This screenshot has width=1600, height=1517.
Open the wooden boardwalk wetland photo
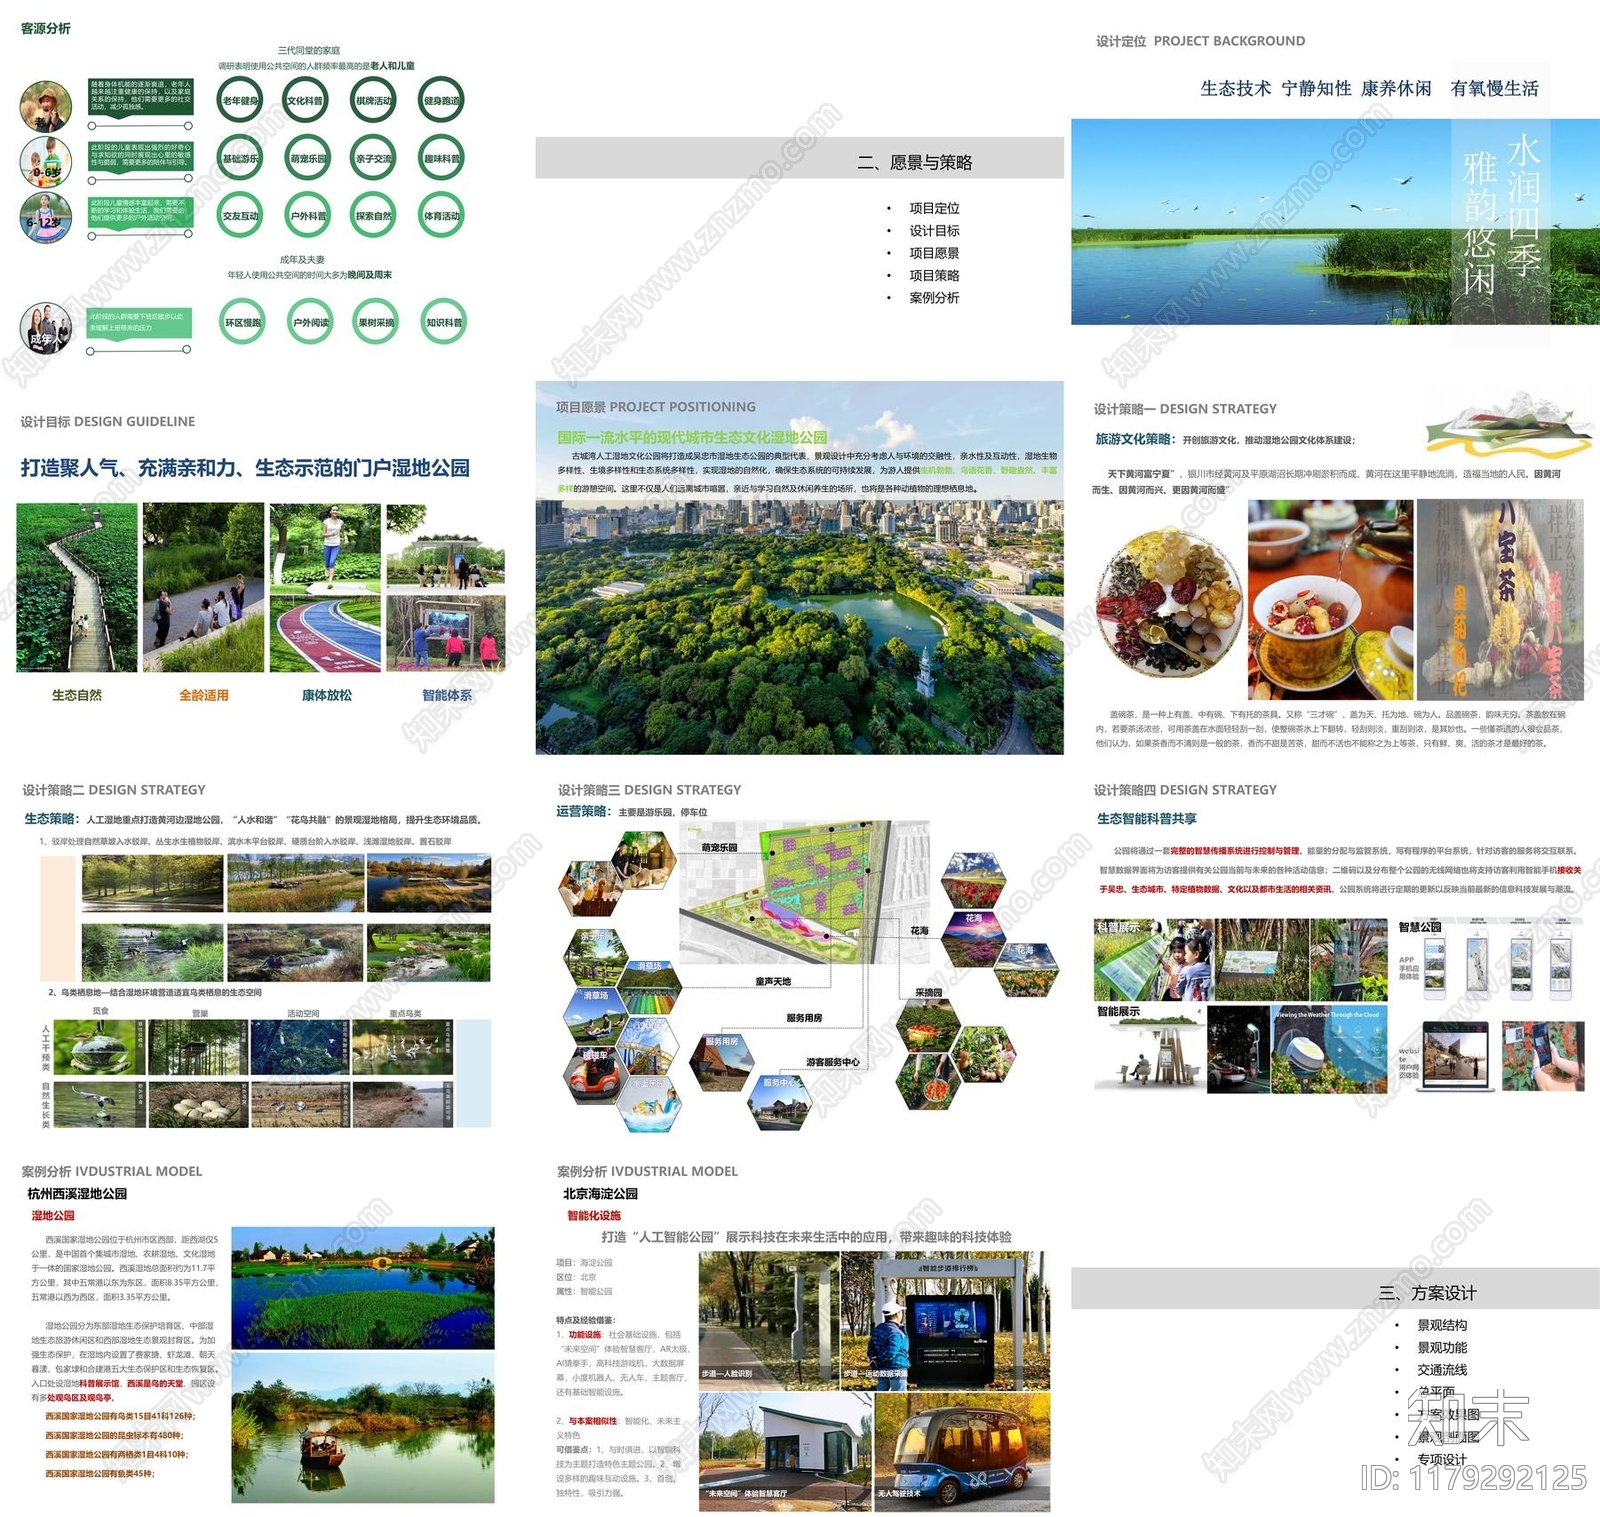[x=77, y=587]
